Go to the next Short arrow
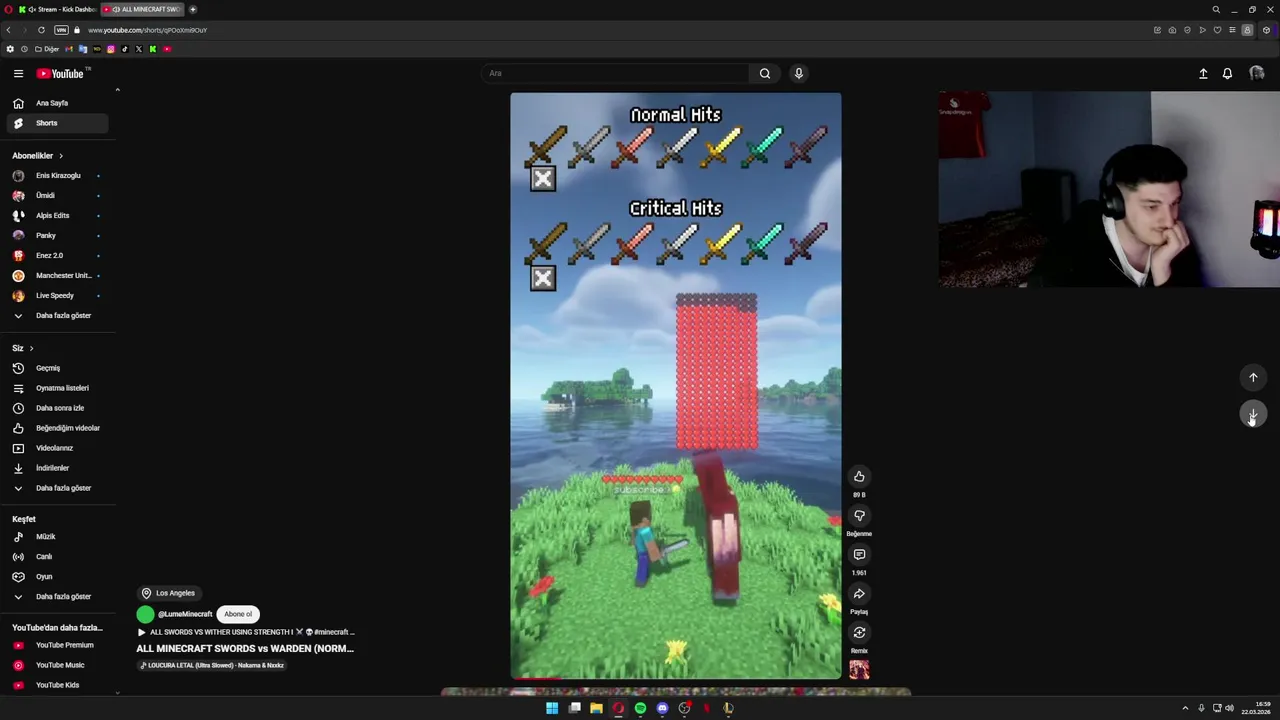 pyautogui.click(x=1253, y=414)
